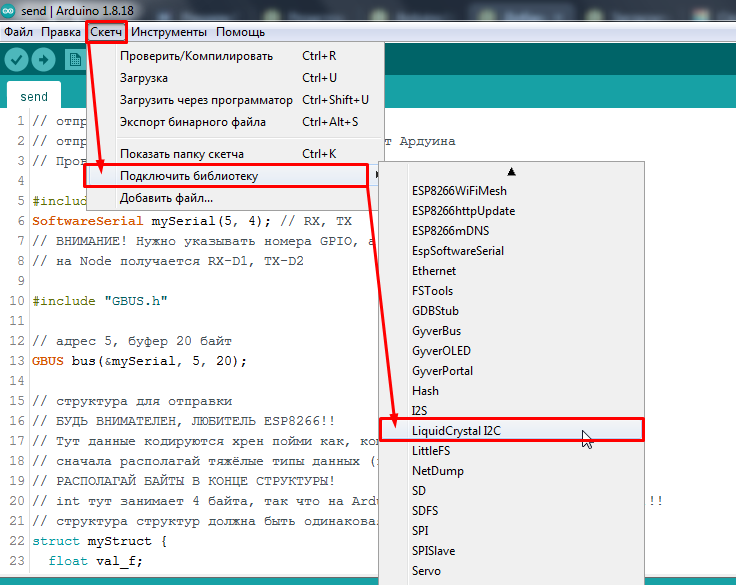Open the Правка menu
Image resolution: width=736 pixels, height=585 pixels.
click(x=61, y=32)
